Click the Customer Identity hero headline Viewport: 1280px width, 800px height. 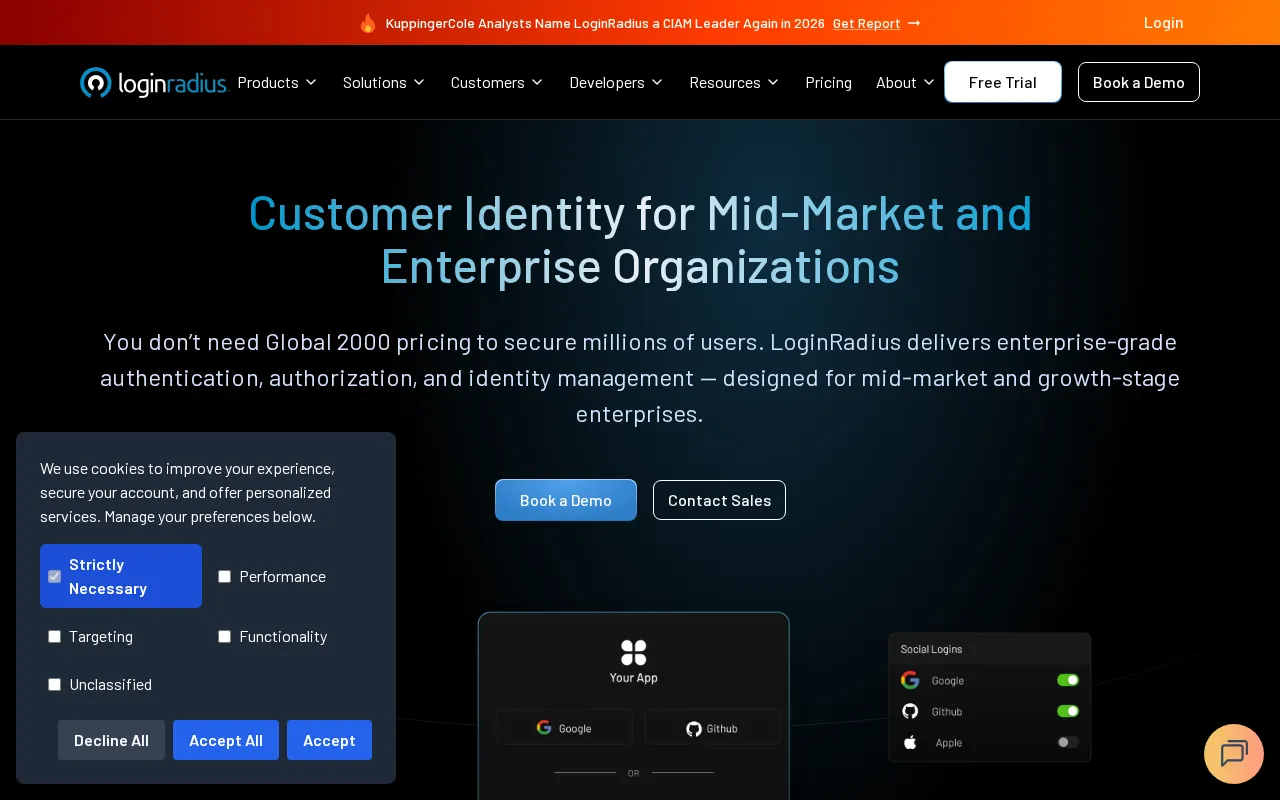640,240
